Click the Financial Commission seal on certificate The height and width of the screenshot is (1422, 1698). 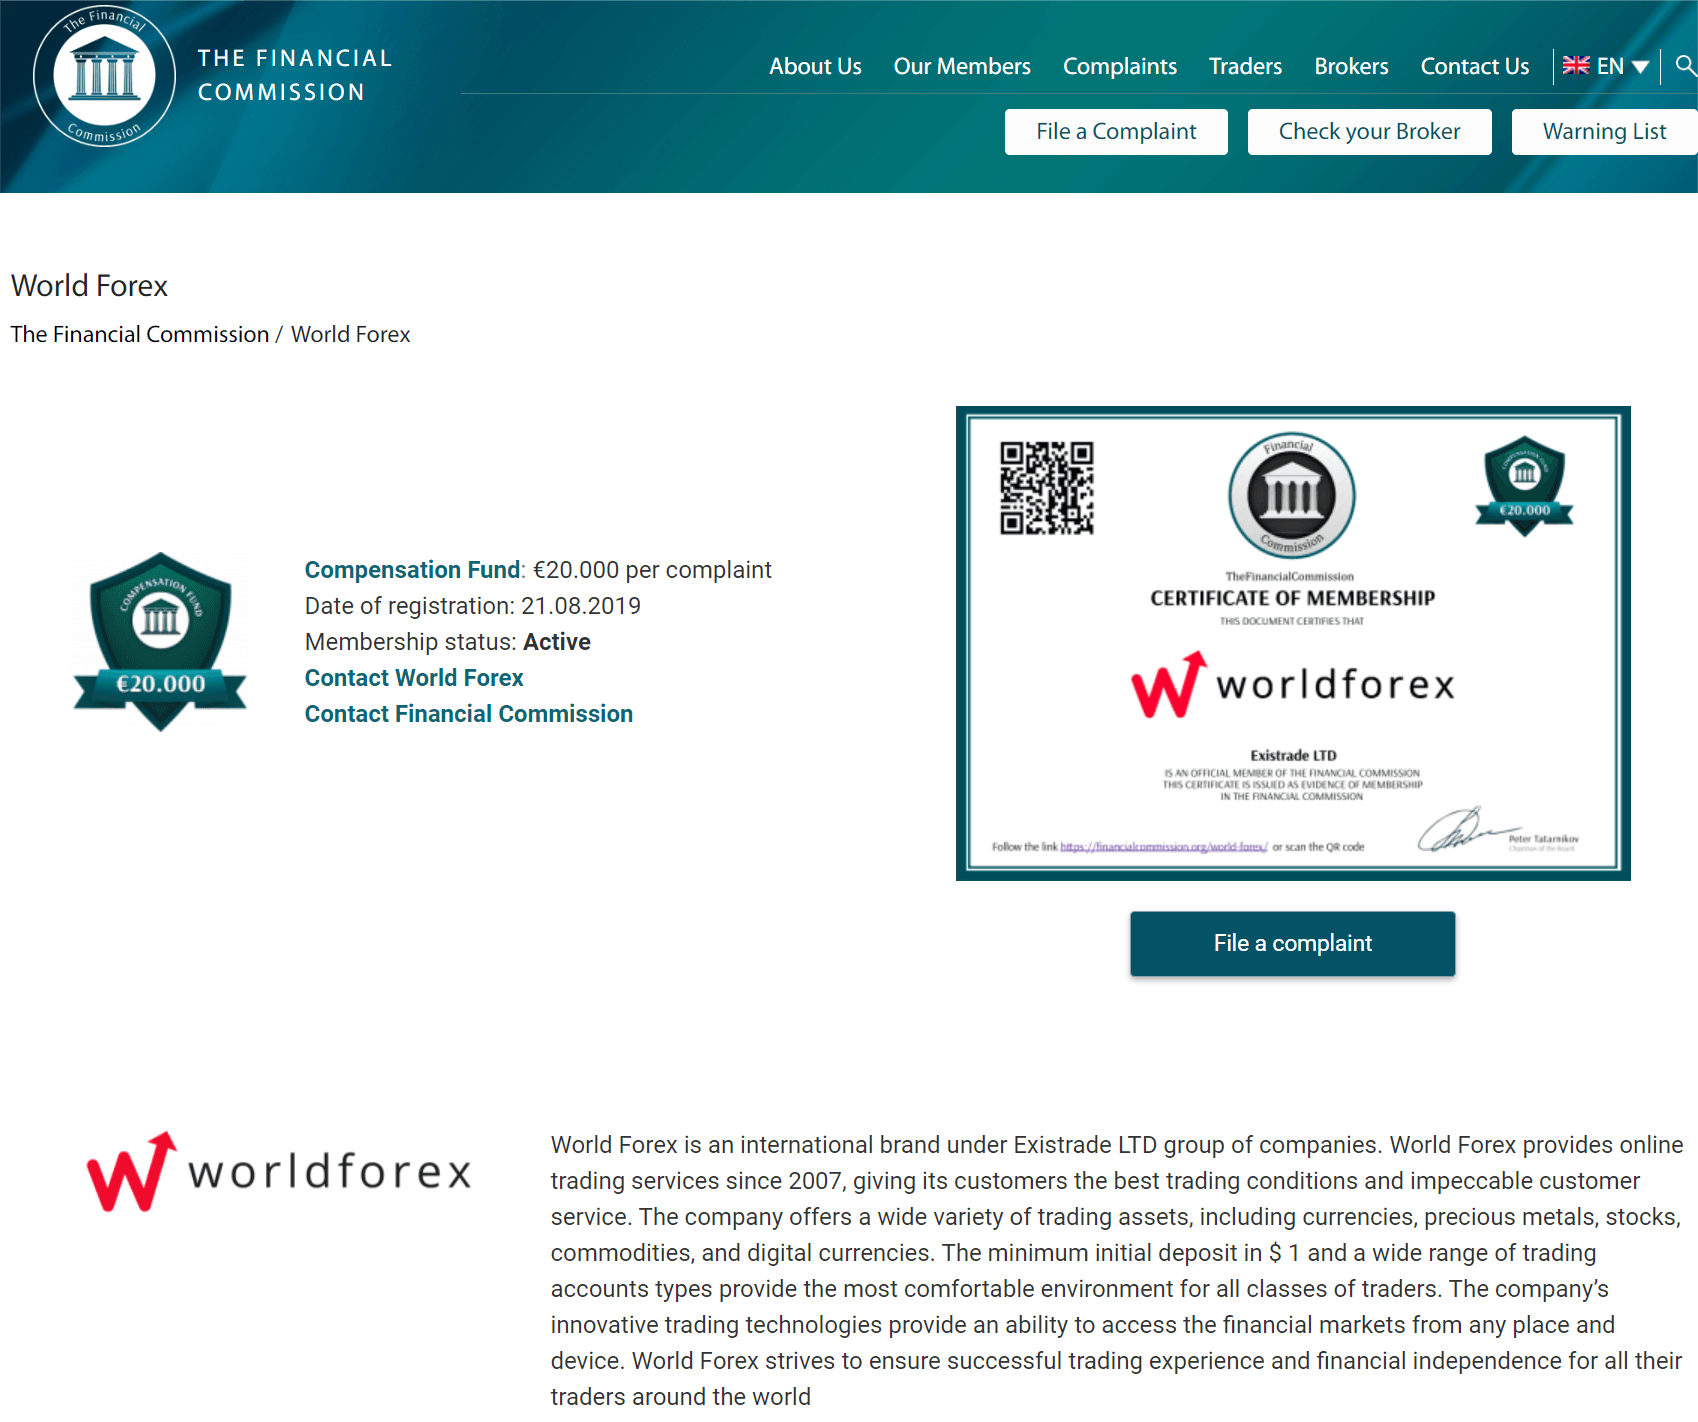point(1292,495)
